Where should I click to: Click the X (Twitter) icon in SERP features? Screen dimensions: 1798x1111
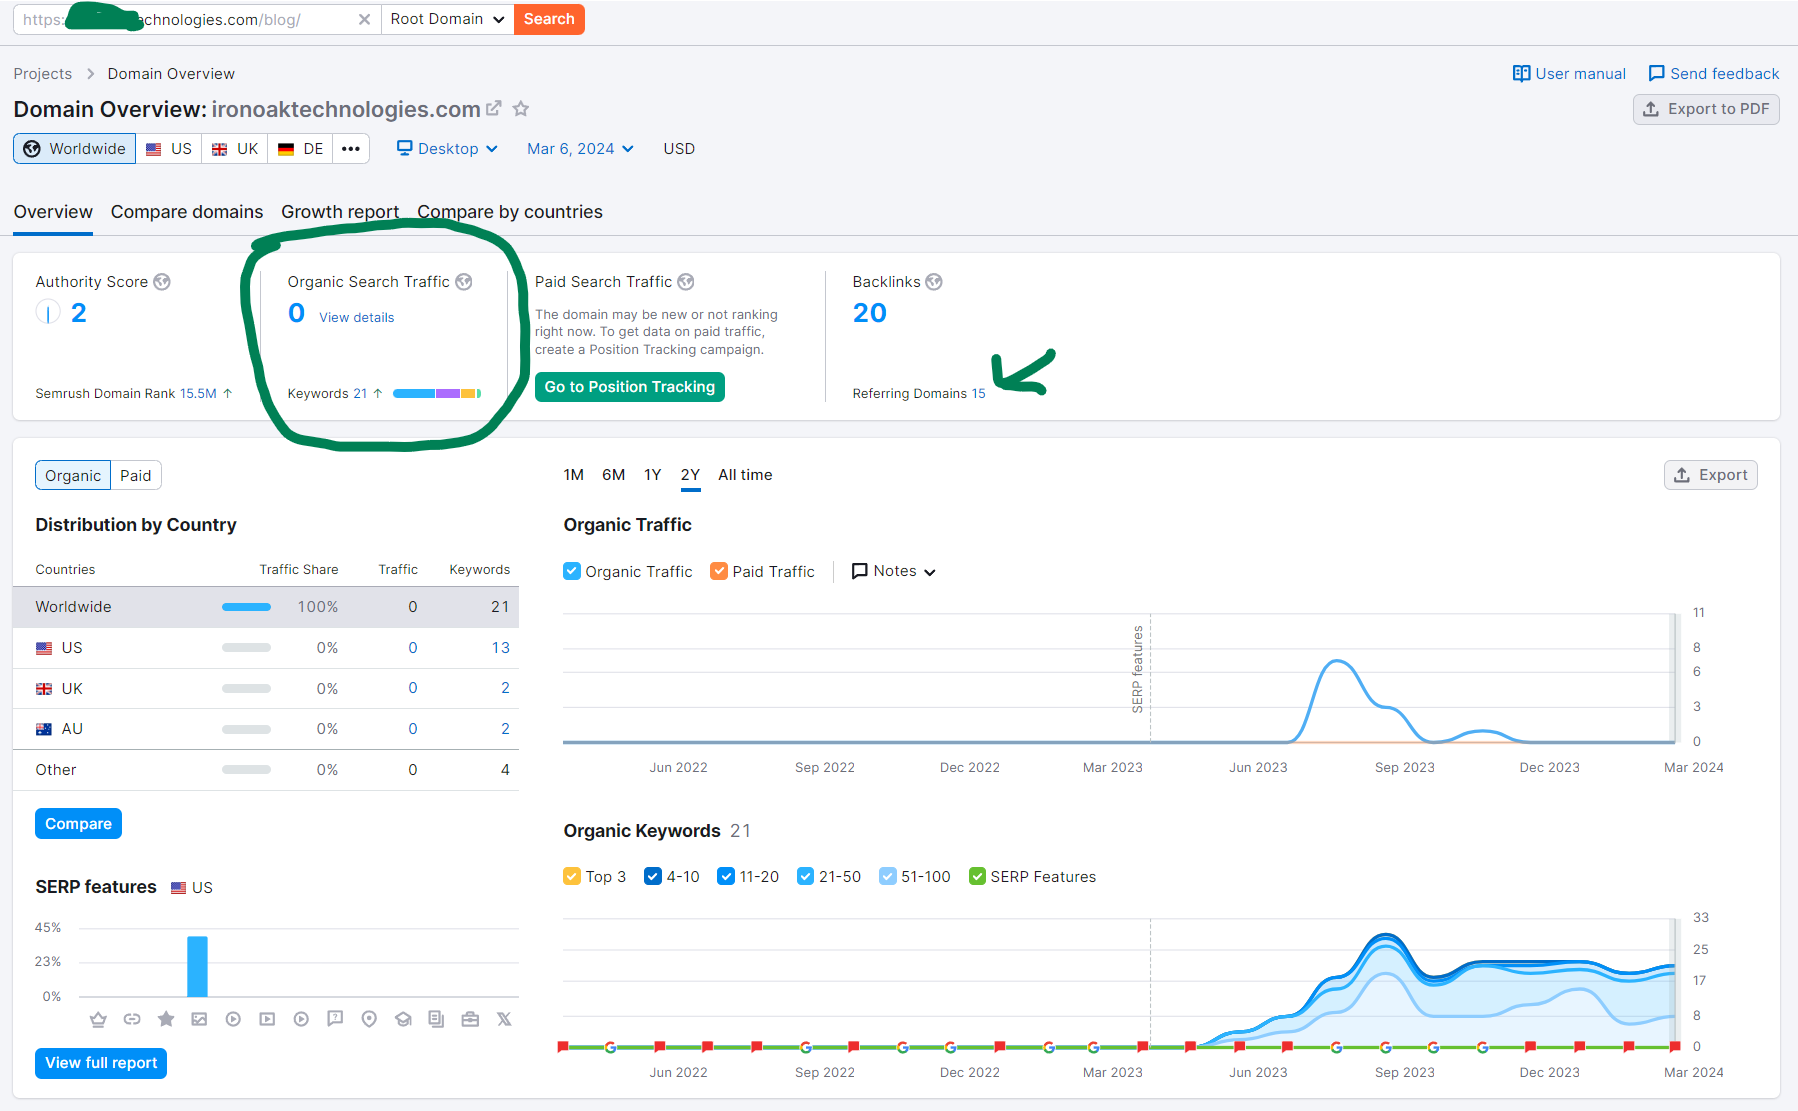[x=504, y=1019]
